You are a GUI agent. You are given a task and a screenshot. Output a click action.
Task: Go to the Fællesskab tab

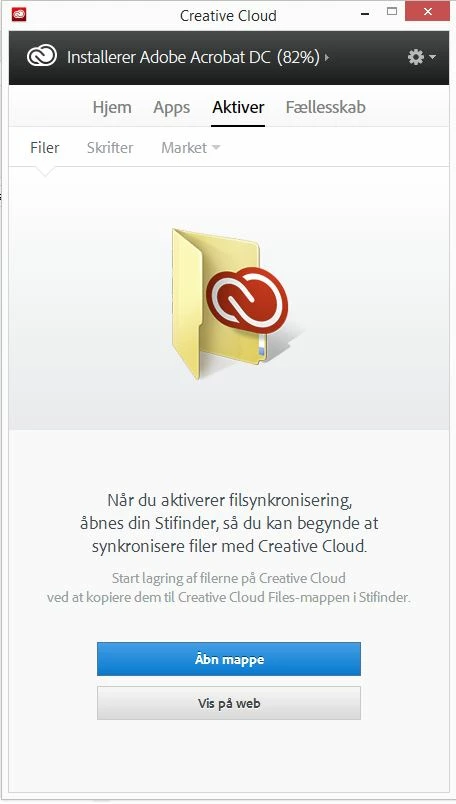click(326, 107)
